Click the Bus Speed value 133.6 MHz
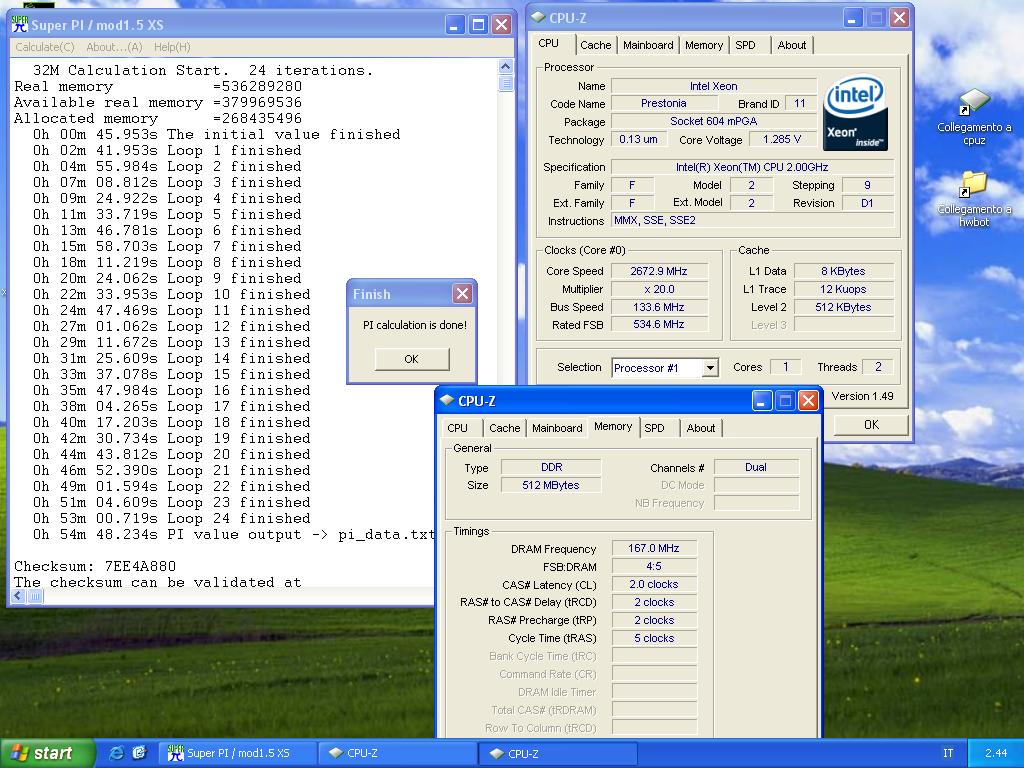Viewport: 1024px width, 768px height. pyautogui.click(x=659, y=307)
